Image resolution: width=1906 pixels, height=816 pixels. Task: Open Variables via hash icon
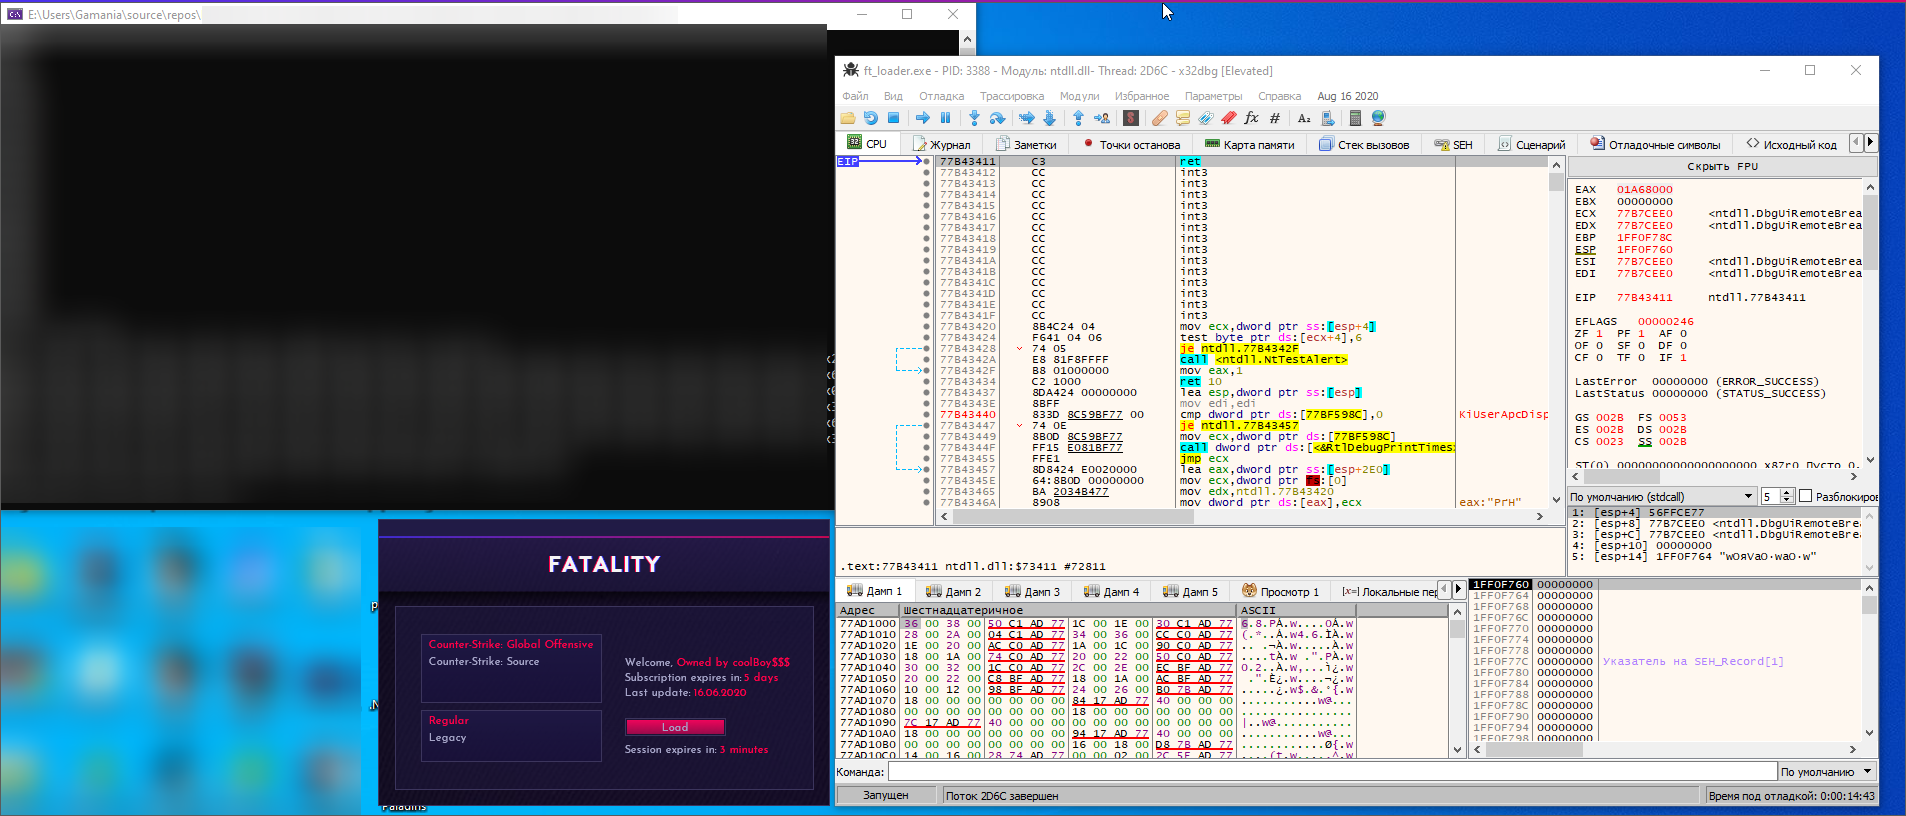click(x=1274, y=118)
